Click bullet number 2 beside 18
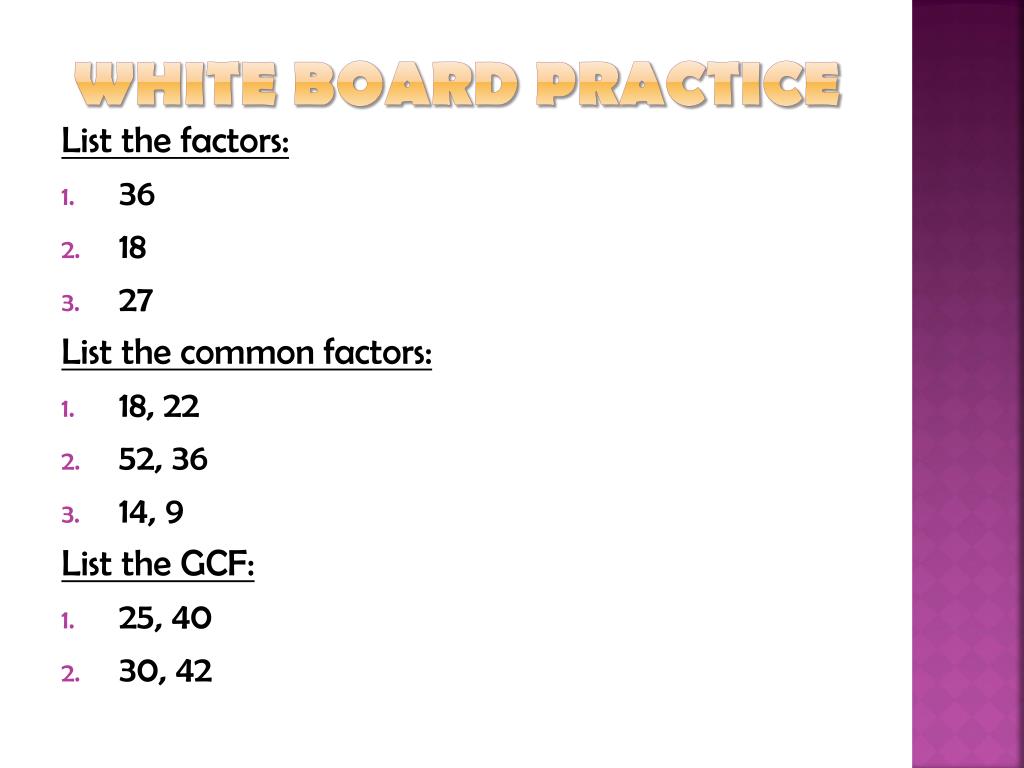Image resolution: width=1024 pixels, height=768 pixels. (70, 251)
